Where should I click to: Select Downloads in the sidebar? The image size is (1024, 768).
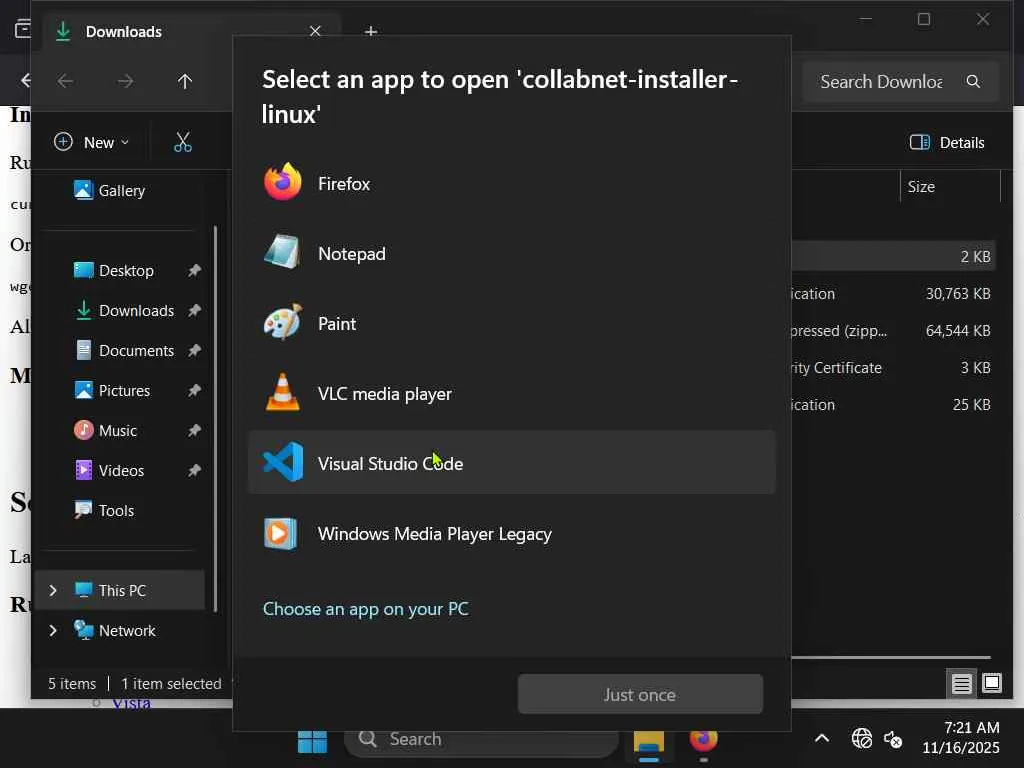(x=124, y=310)
